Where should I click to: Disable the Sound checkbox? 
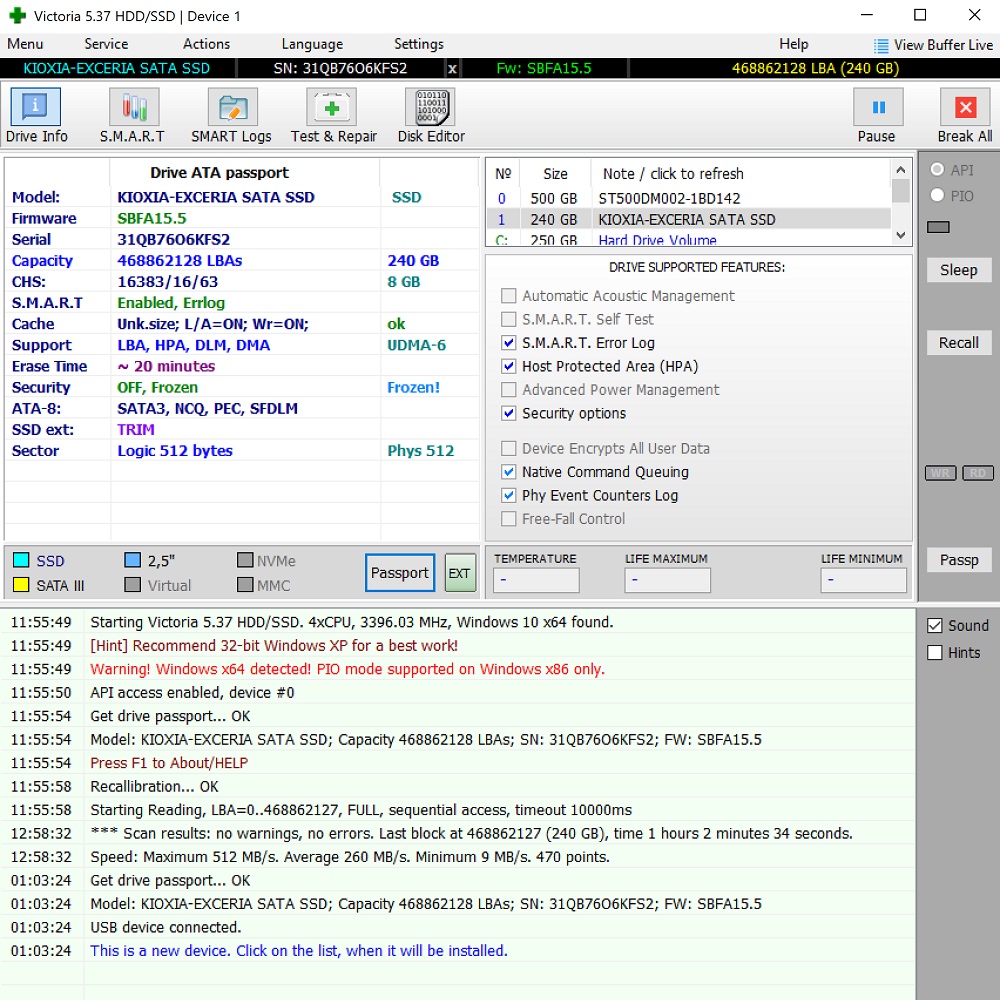tap(934, 626)
